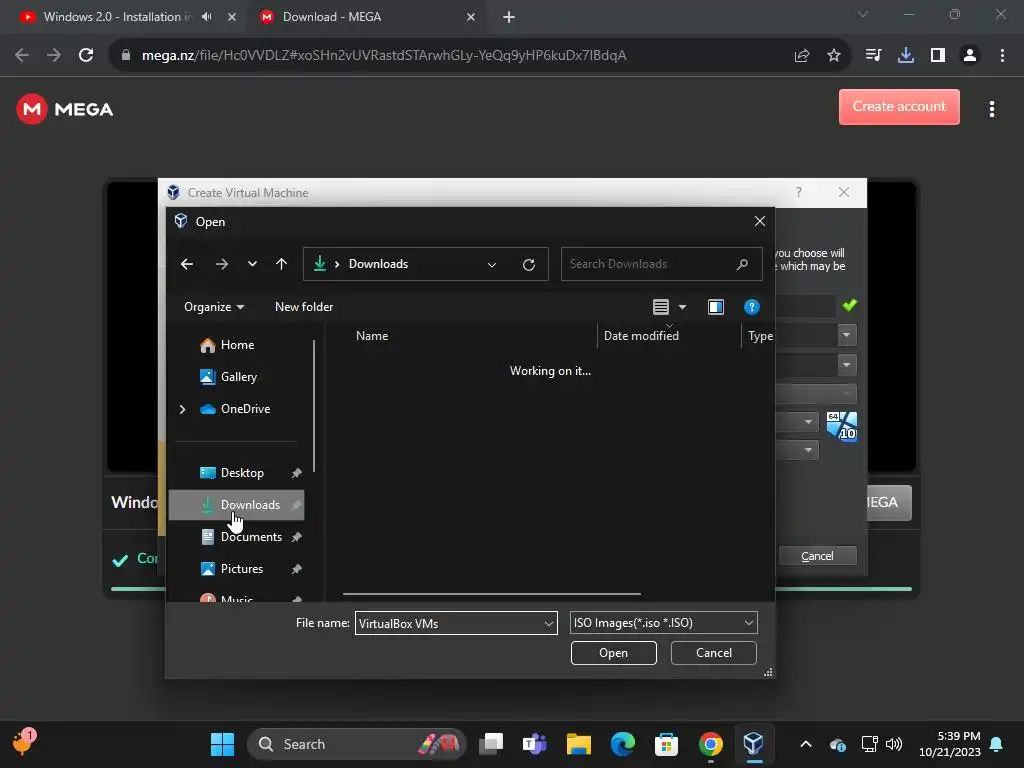Open volume control in system tray
The width and height of the screenshot is (1024, 768).
894,744
